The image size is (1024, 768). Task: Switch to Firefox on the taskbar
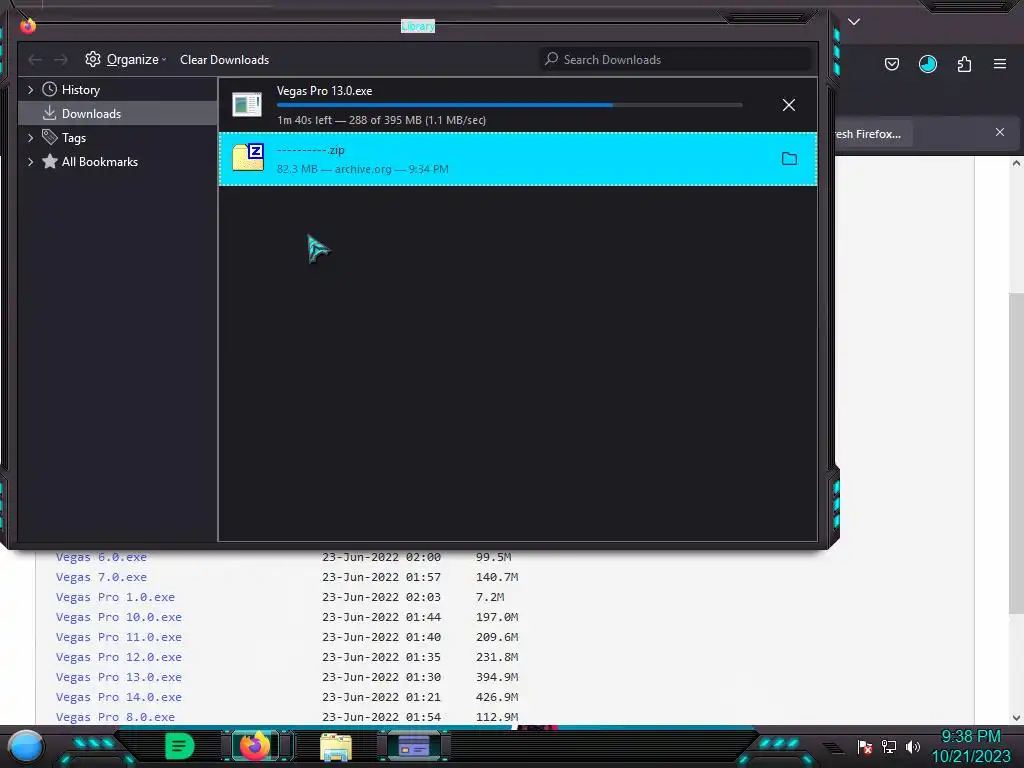click(x=255, y=746)
